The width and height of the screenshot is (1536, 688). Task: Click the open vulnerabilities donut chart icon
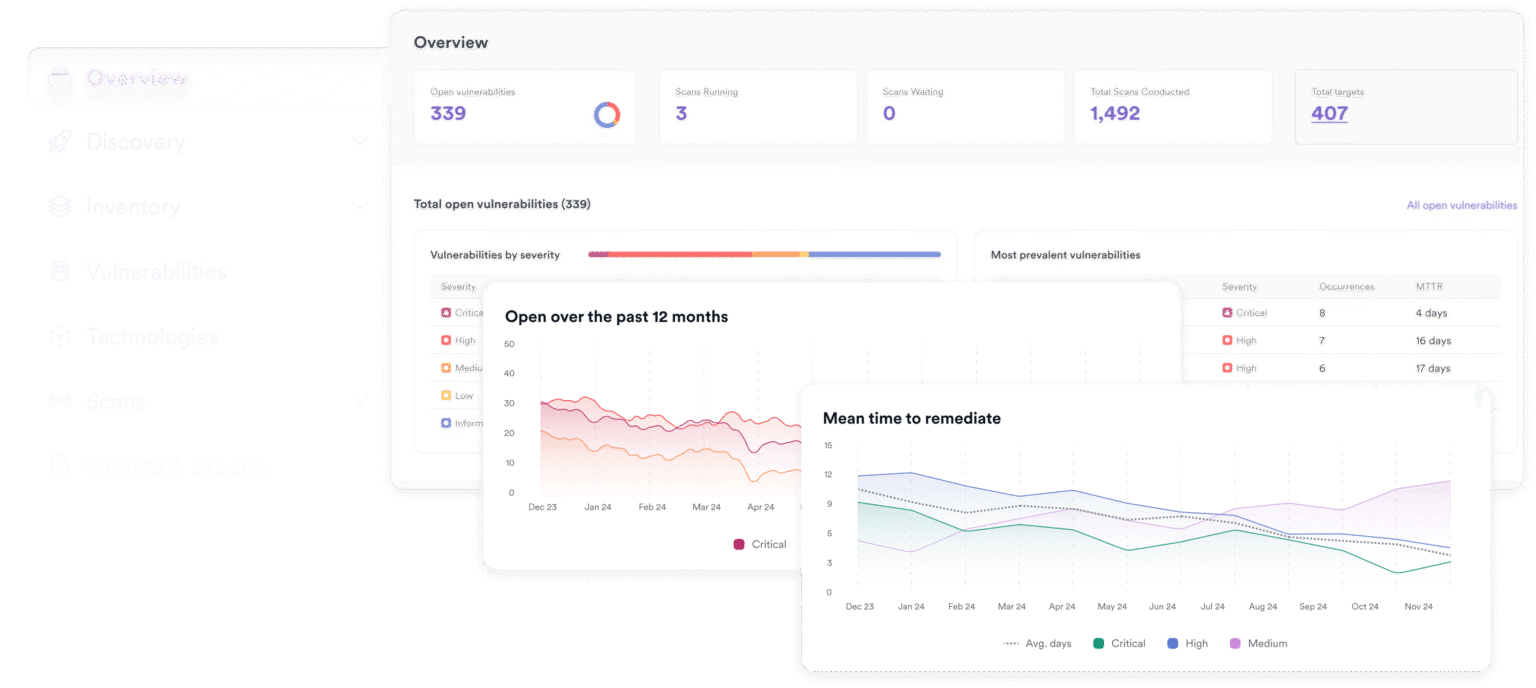[x=607, y=115]
